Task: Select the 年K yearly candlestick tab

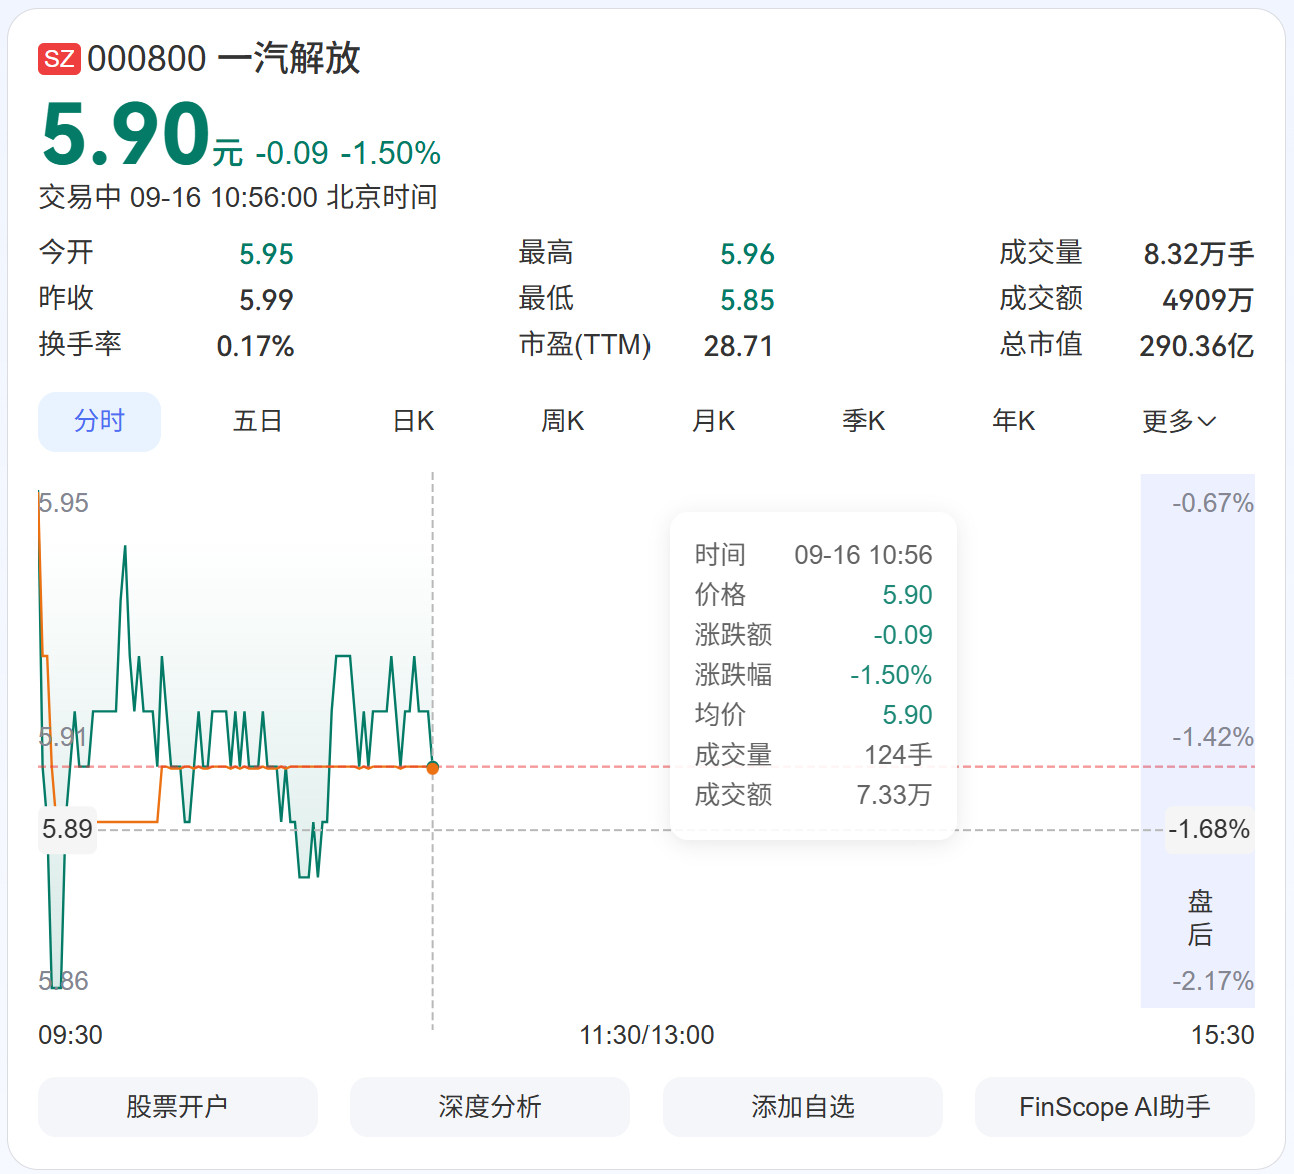Action: tap(1013, 421)
